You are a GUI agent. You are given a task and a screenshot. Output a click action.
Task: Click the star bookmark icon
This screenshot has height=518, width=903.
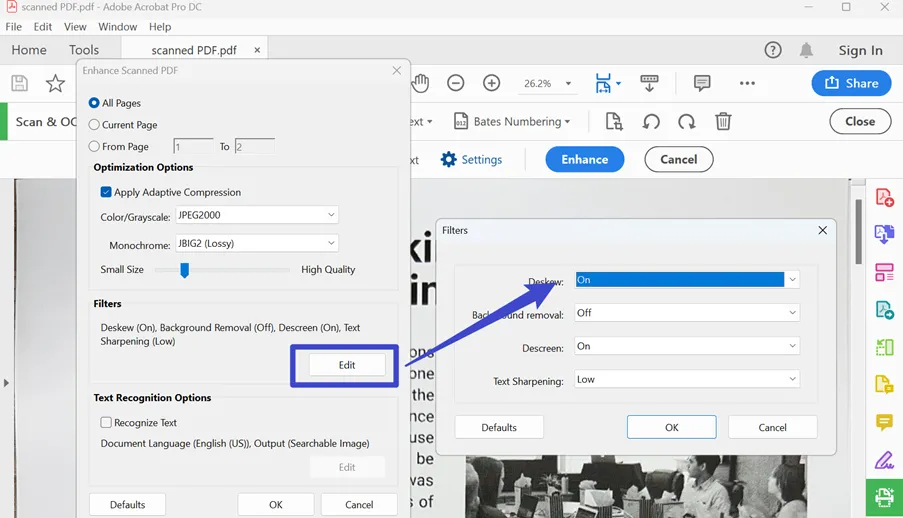click(55, 84)
